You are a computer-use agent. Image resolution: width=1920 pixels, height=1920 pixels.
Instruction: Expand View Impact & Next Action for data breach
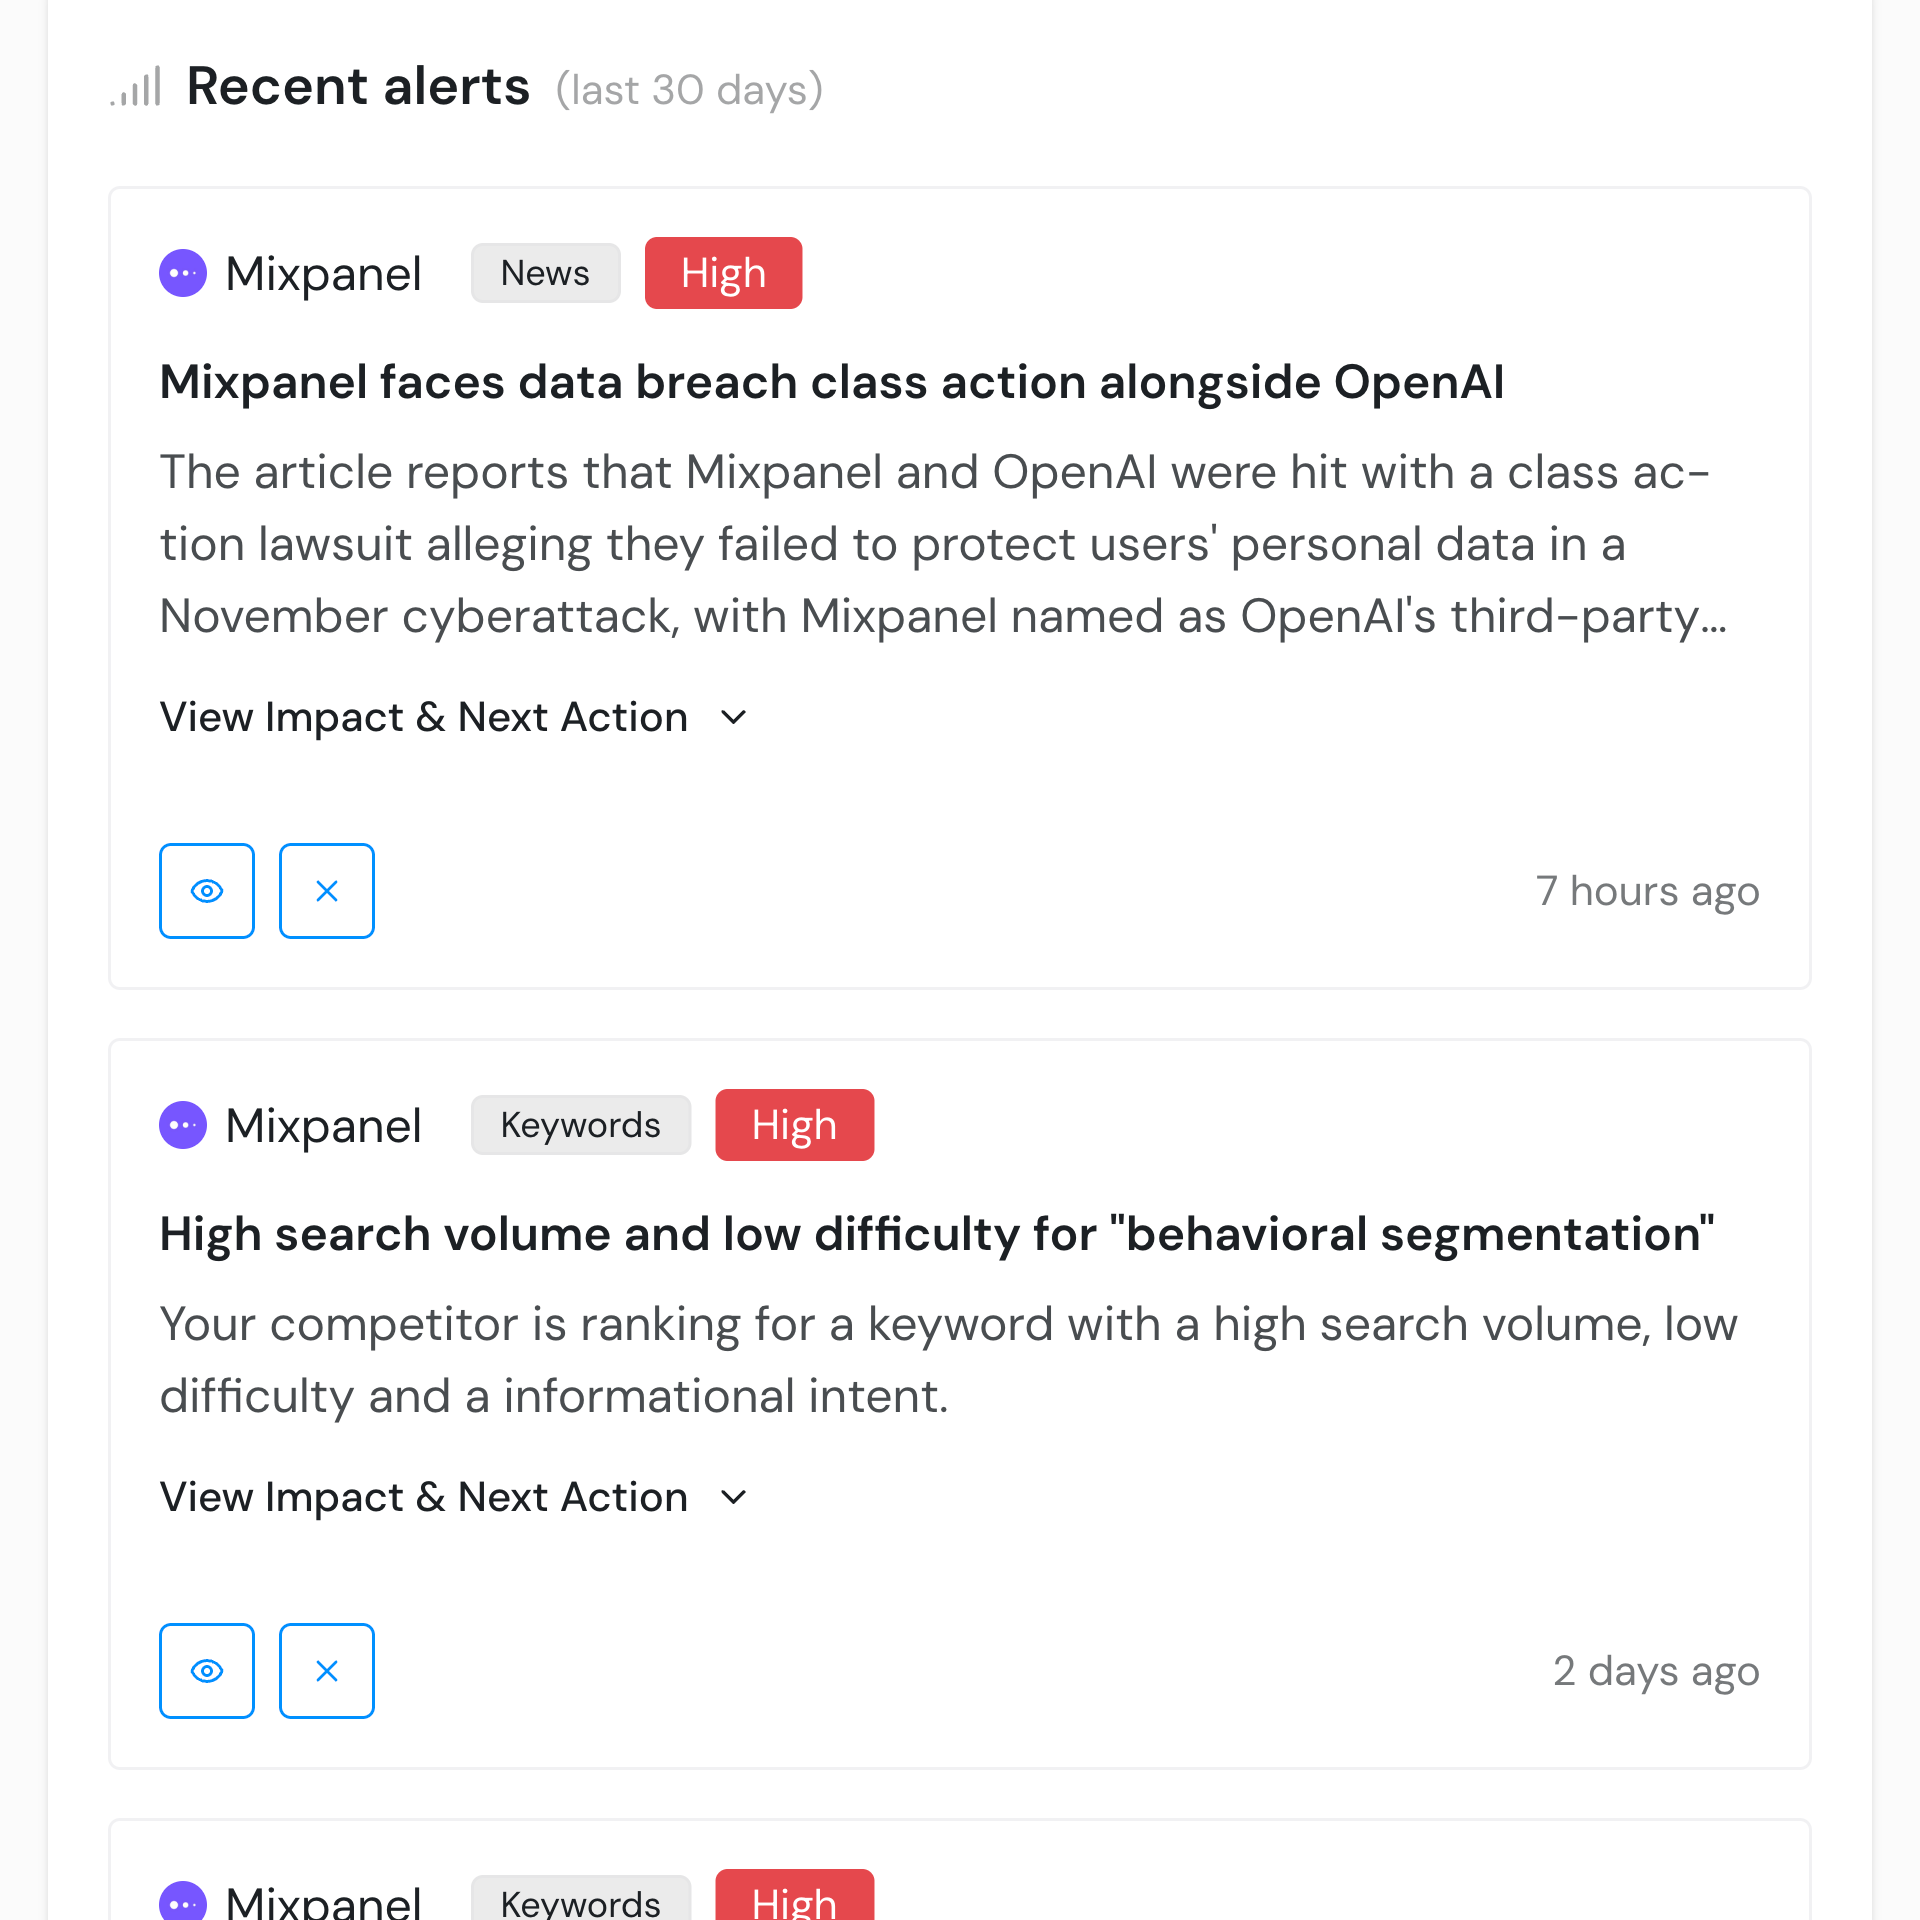point(424,717)
